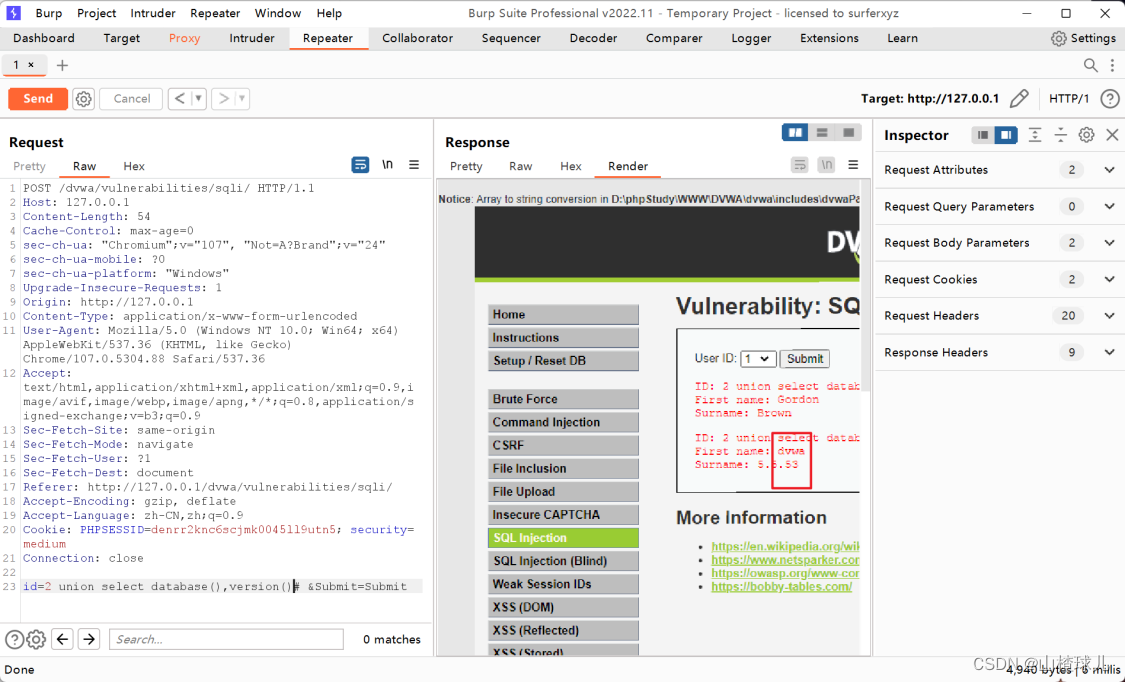This screenshot has width=1125, height=682.
Task: Toggle response non-printable characters \n
Action: (827, 164)
